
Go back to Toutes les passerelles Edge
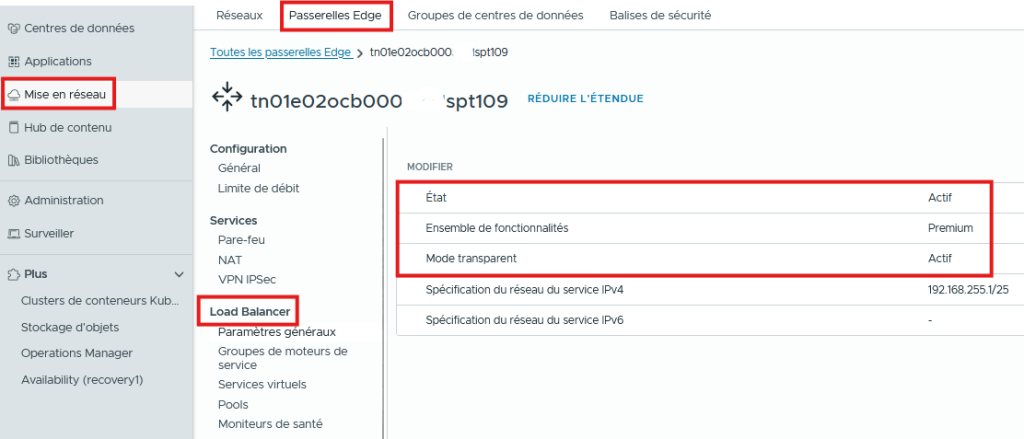tap(280, 52)
